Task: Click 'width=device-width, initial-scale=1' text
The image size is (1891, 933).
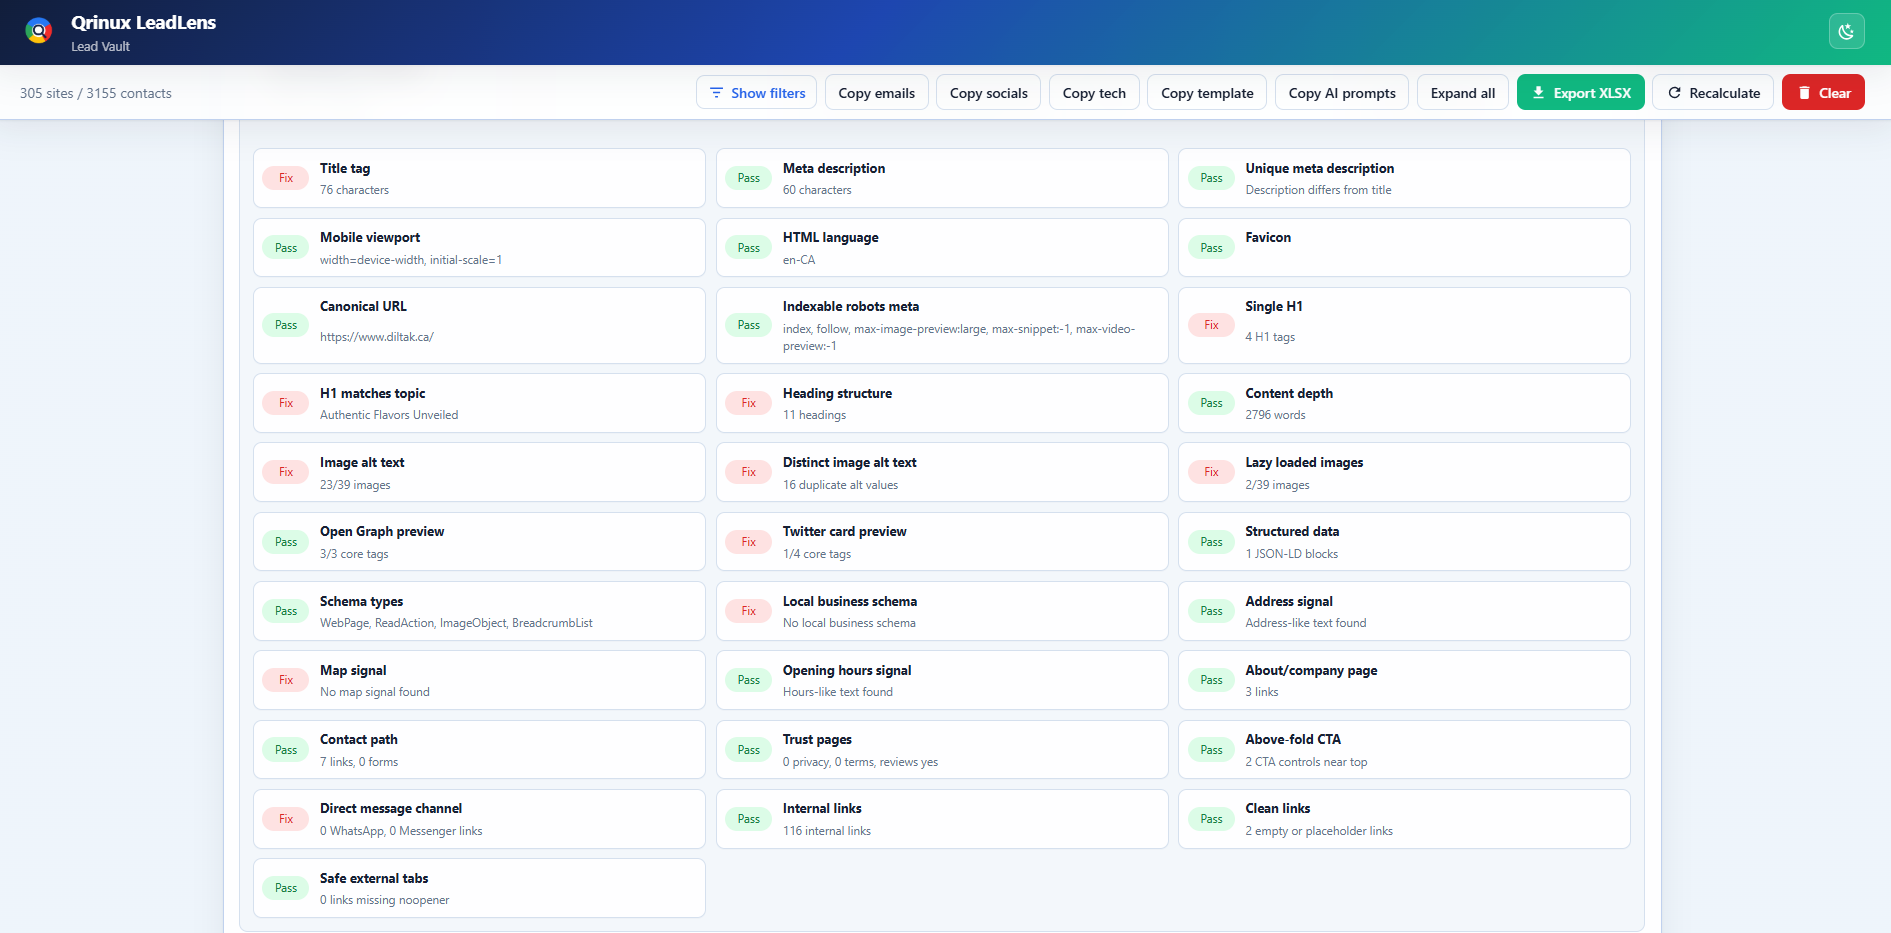Action: (411, 260)
